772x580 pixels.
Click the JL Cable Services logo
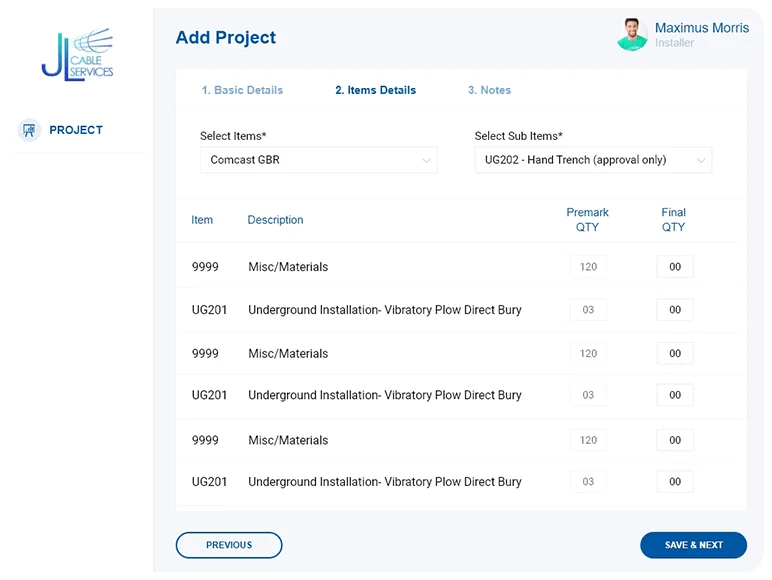[77, 55]
